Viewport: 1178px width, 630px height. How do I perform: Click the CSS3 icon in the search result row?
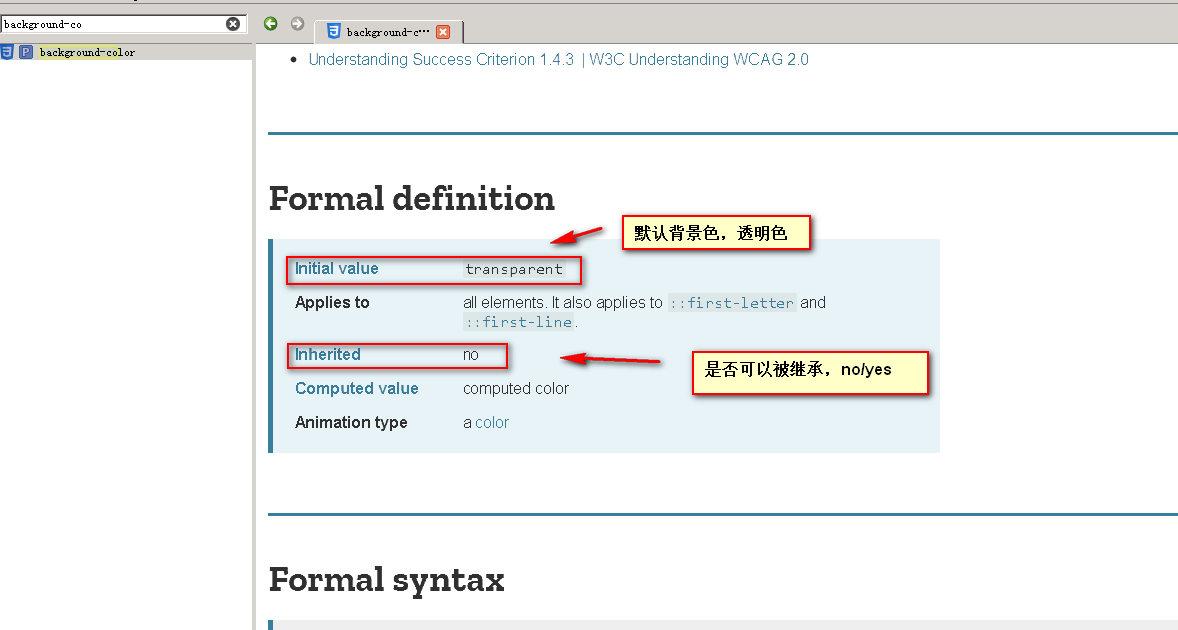8,52
